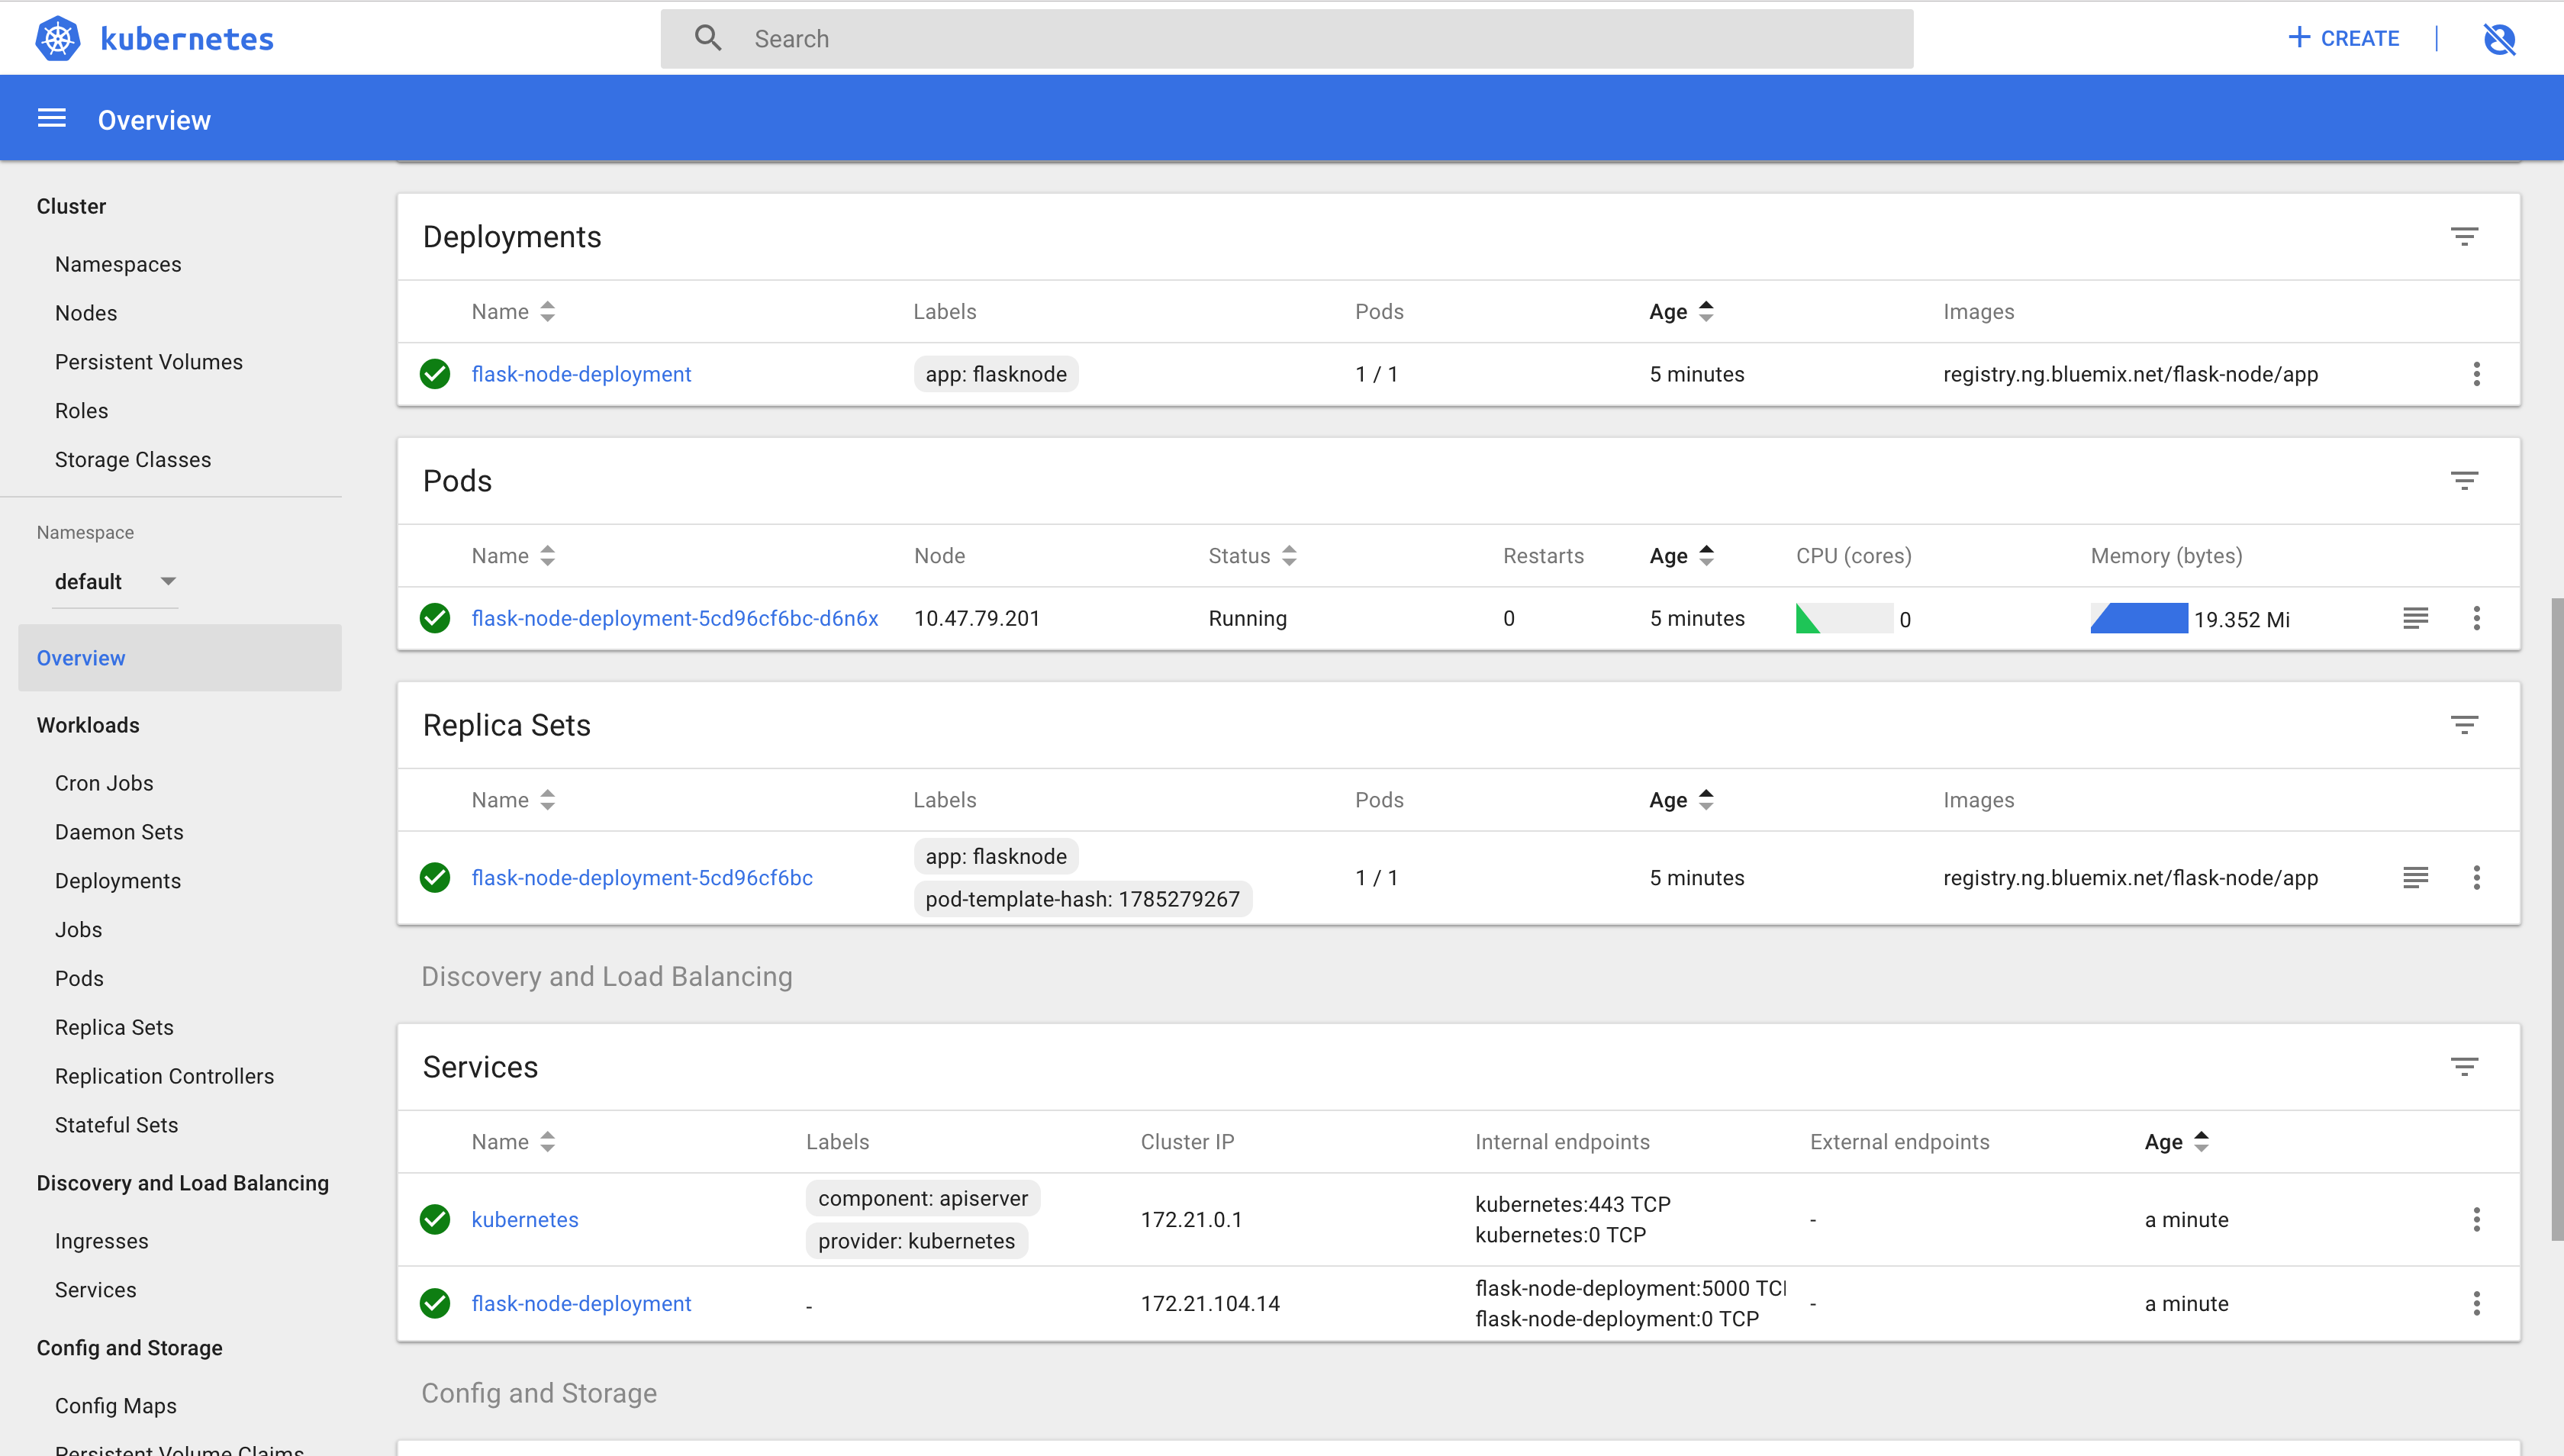Viewport: 2564px width, 1456px height.
Task: View logs icon for the replica set row
Action: point(2415,877)
